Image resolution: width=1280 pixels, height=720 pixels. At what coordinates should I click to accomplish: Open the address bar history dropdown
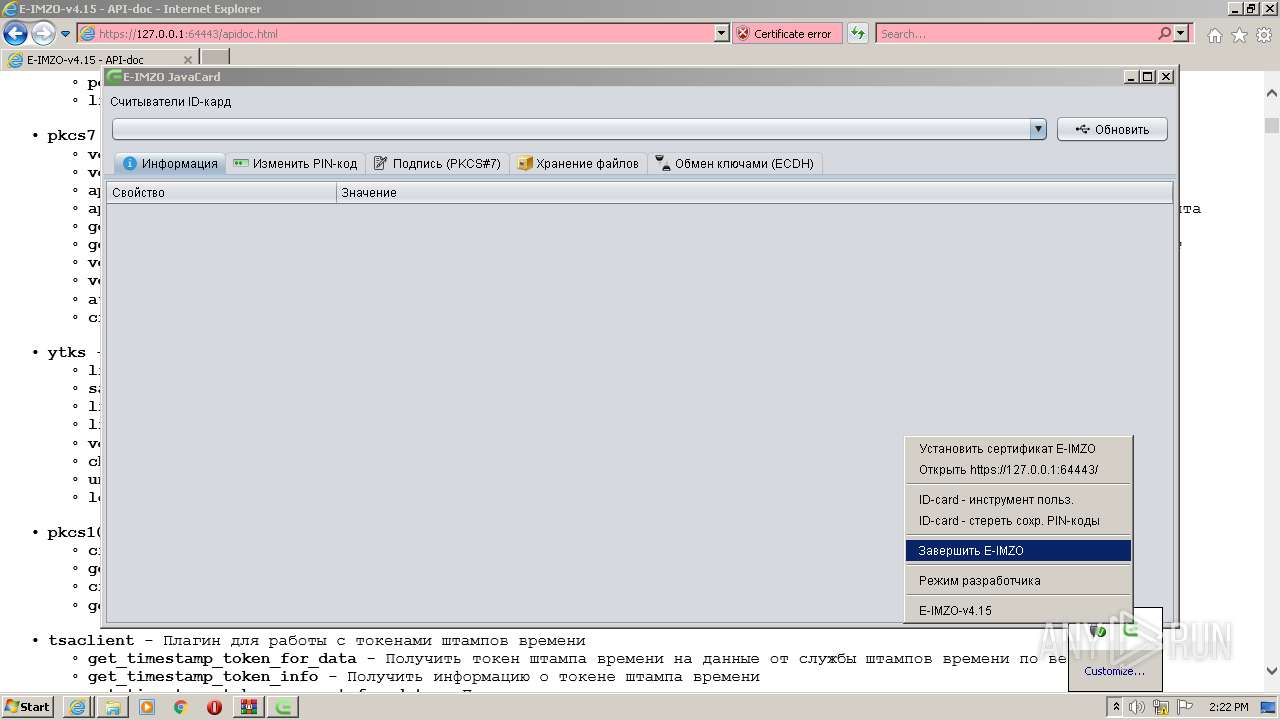722,34
